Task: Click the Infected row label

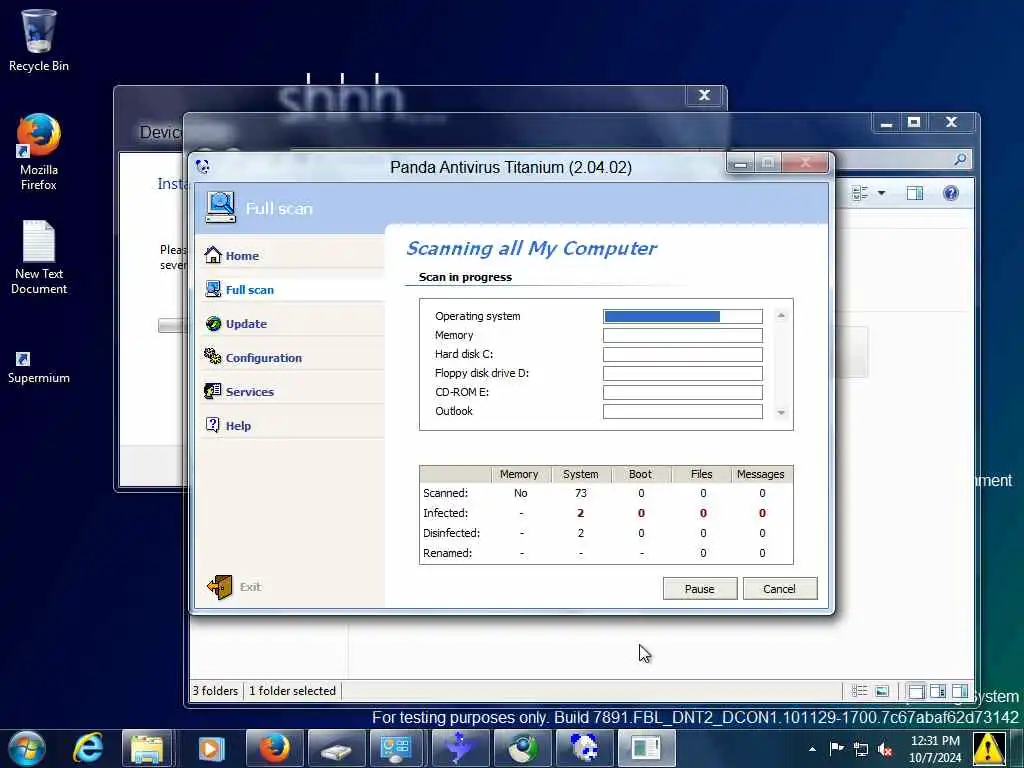Action: click(x=445, y=513)
